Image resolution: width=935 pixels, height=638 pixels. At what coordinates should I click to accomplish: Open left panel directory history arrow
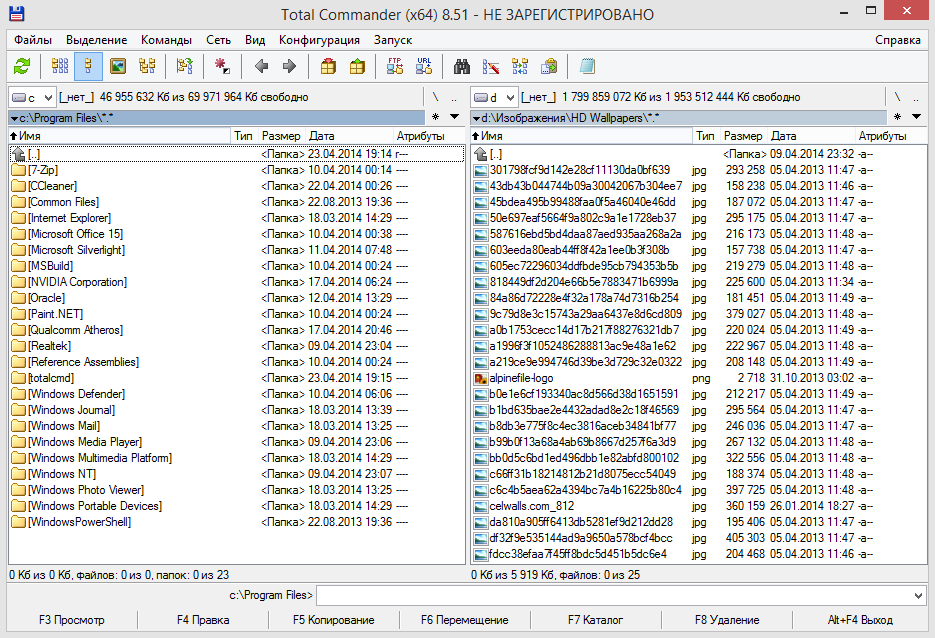pyautogui.click(x=454, y=117)
